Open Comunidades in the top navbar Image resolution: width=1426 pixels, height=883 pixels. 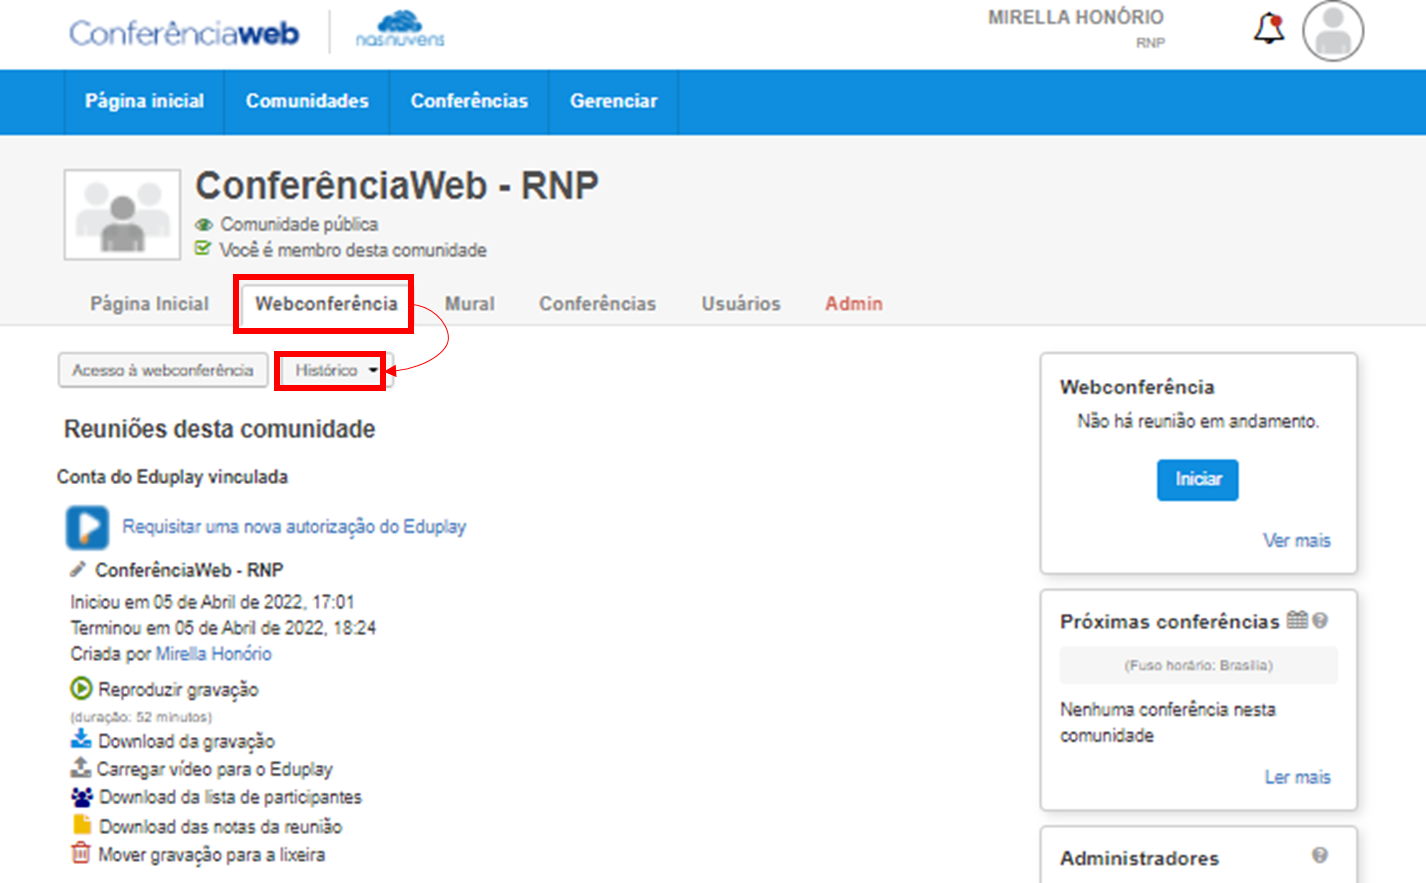pos(307,101)
